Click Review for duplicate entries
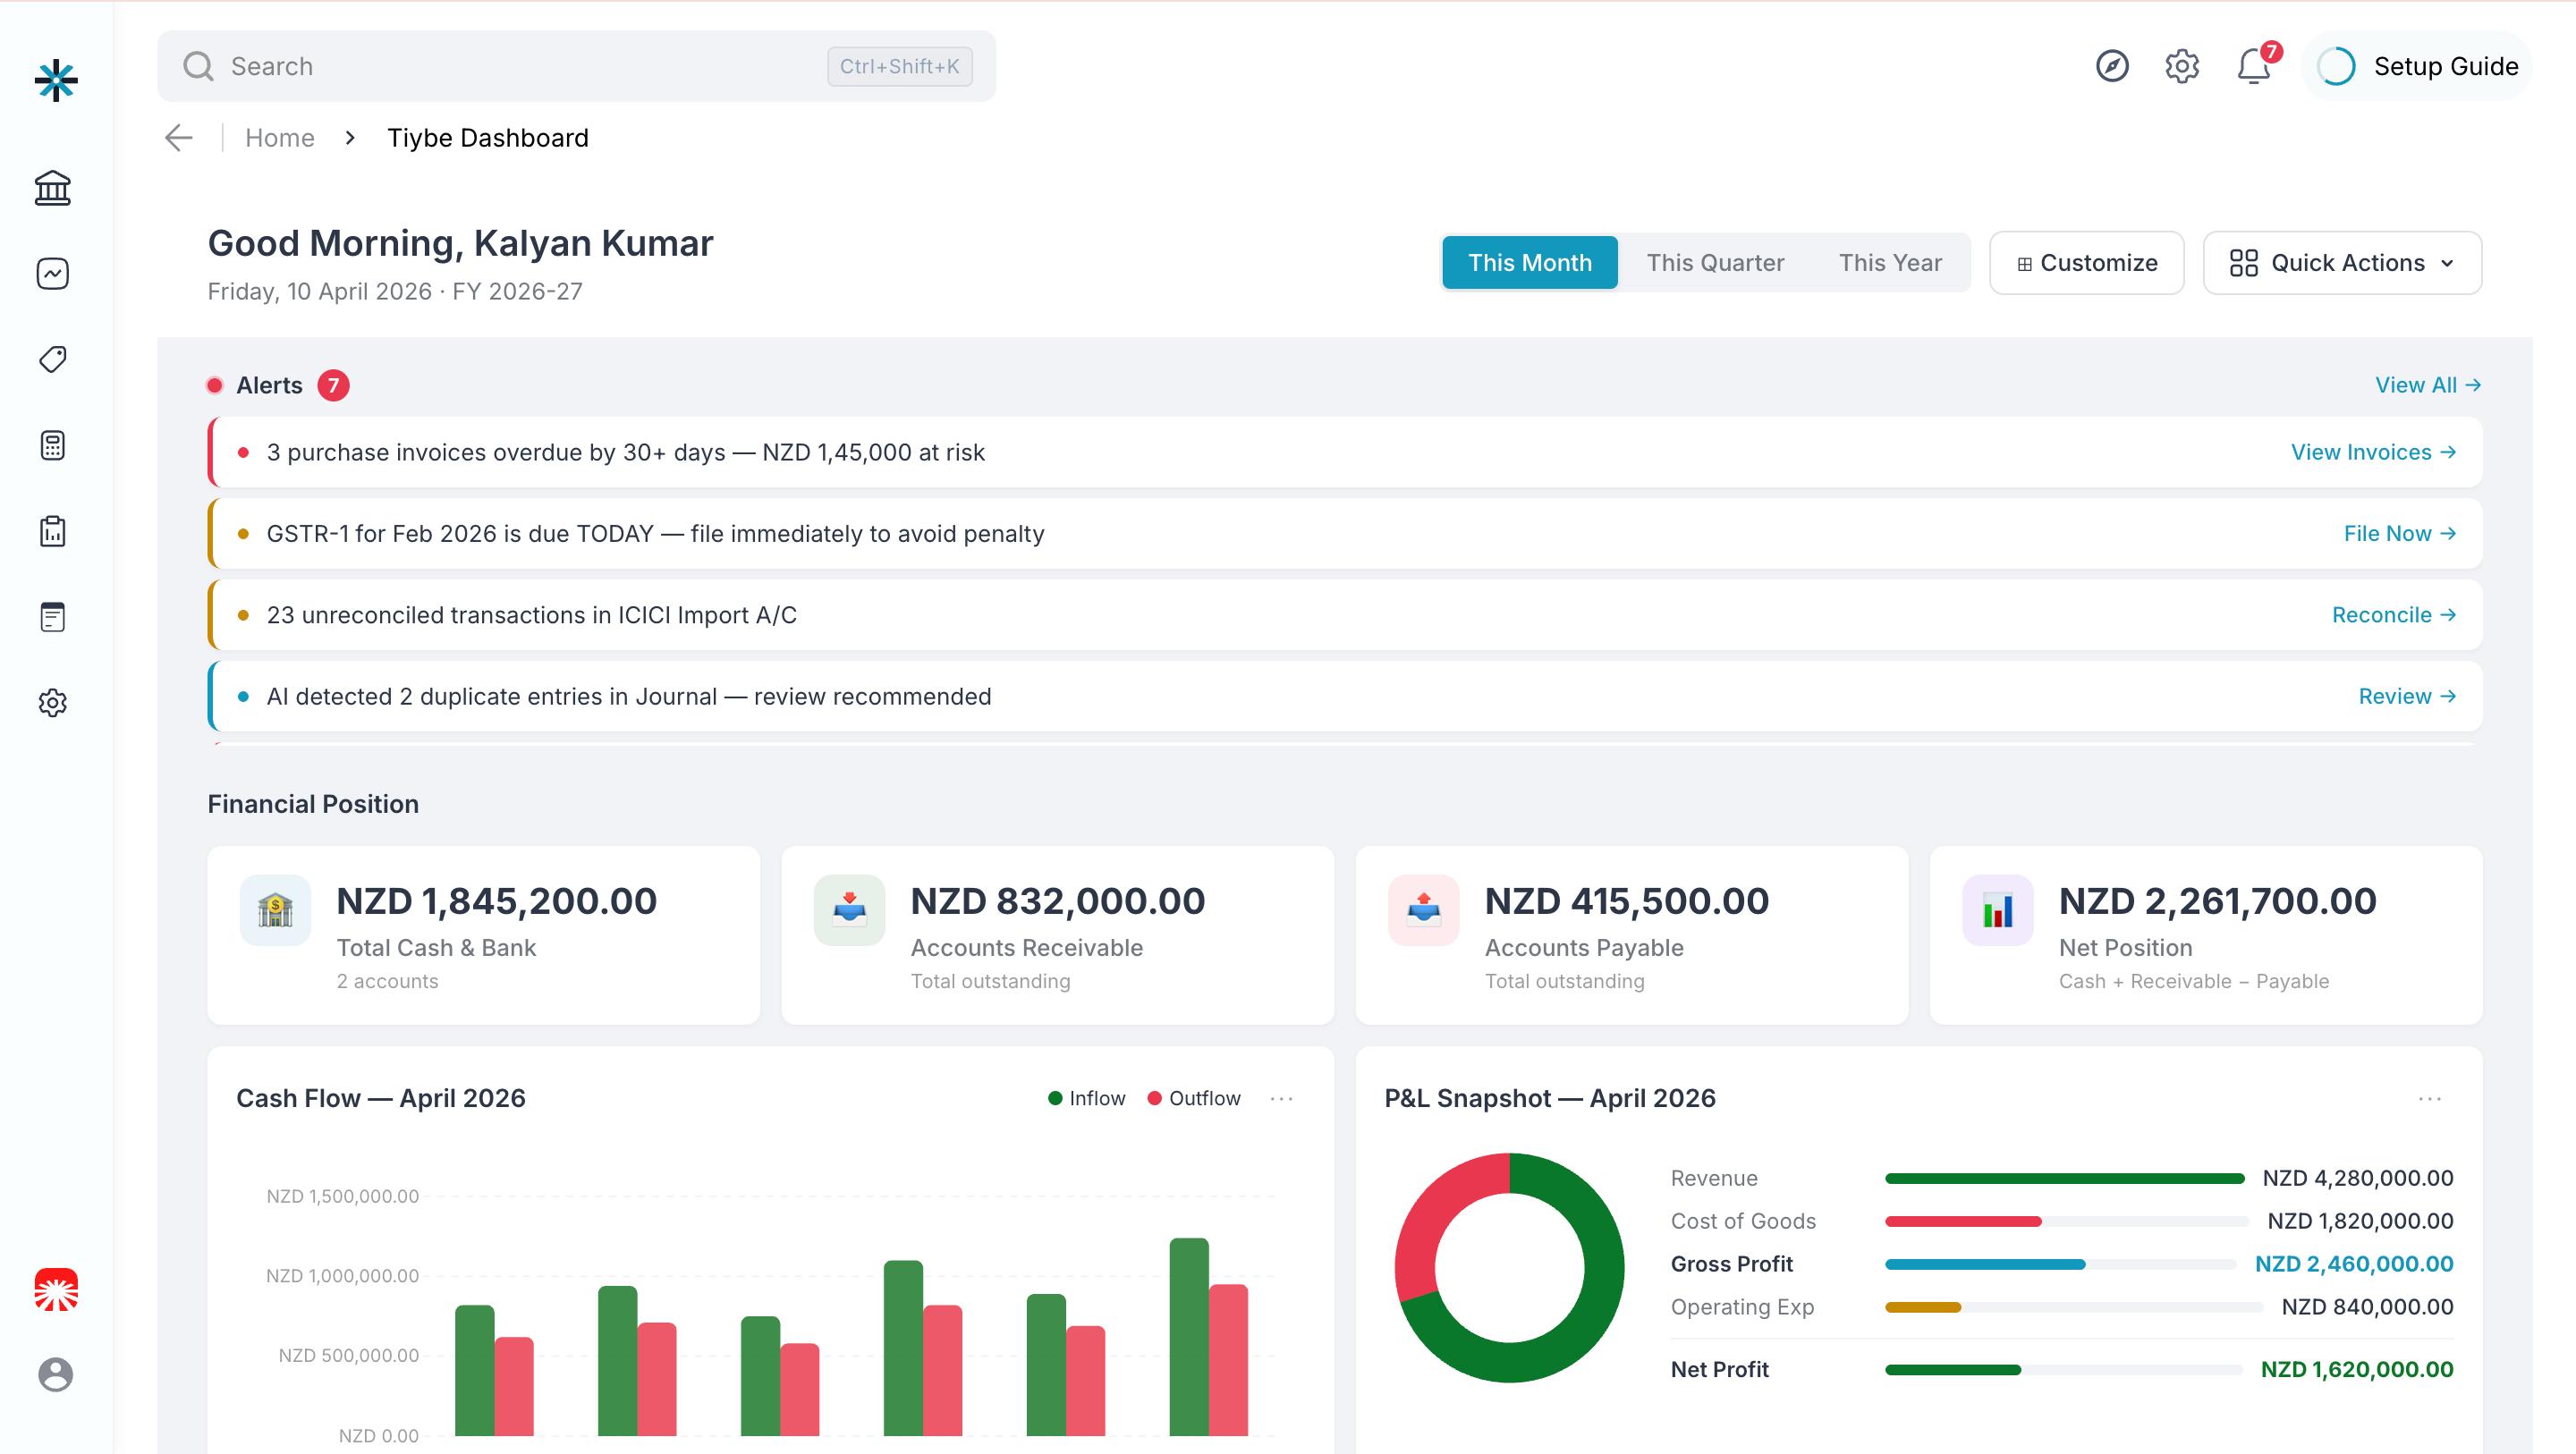The image size is (2576, 1454). [2407, 697]
